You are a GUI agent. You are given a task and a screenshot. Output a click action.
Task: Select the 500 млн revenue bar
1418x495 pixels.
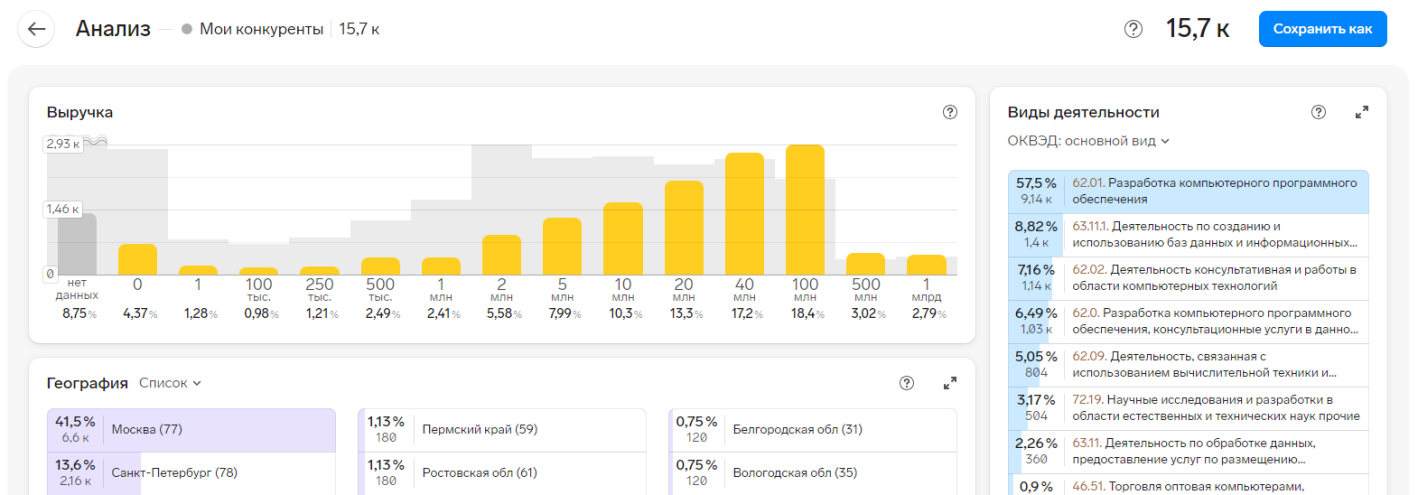click(x=866, y=264)
